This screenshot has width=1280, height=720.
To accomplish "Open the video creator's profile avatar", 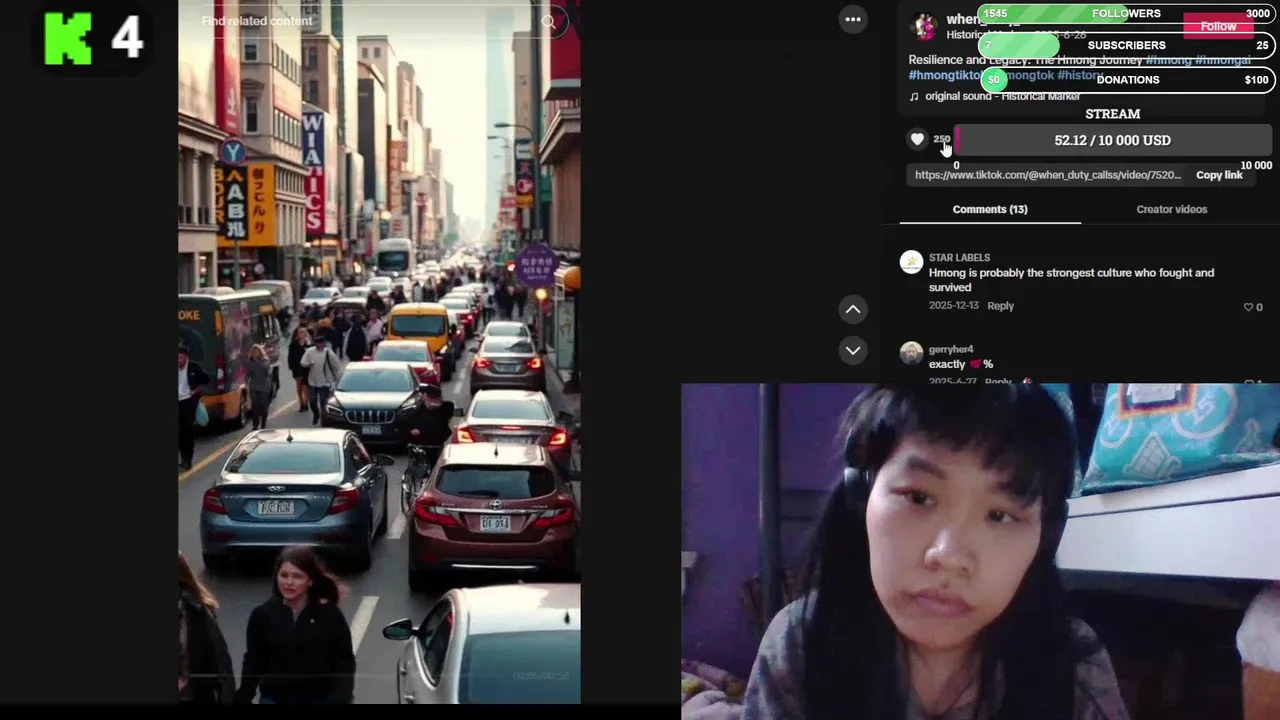I will pyautogui.click(x=924, y=25).
